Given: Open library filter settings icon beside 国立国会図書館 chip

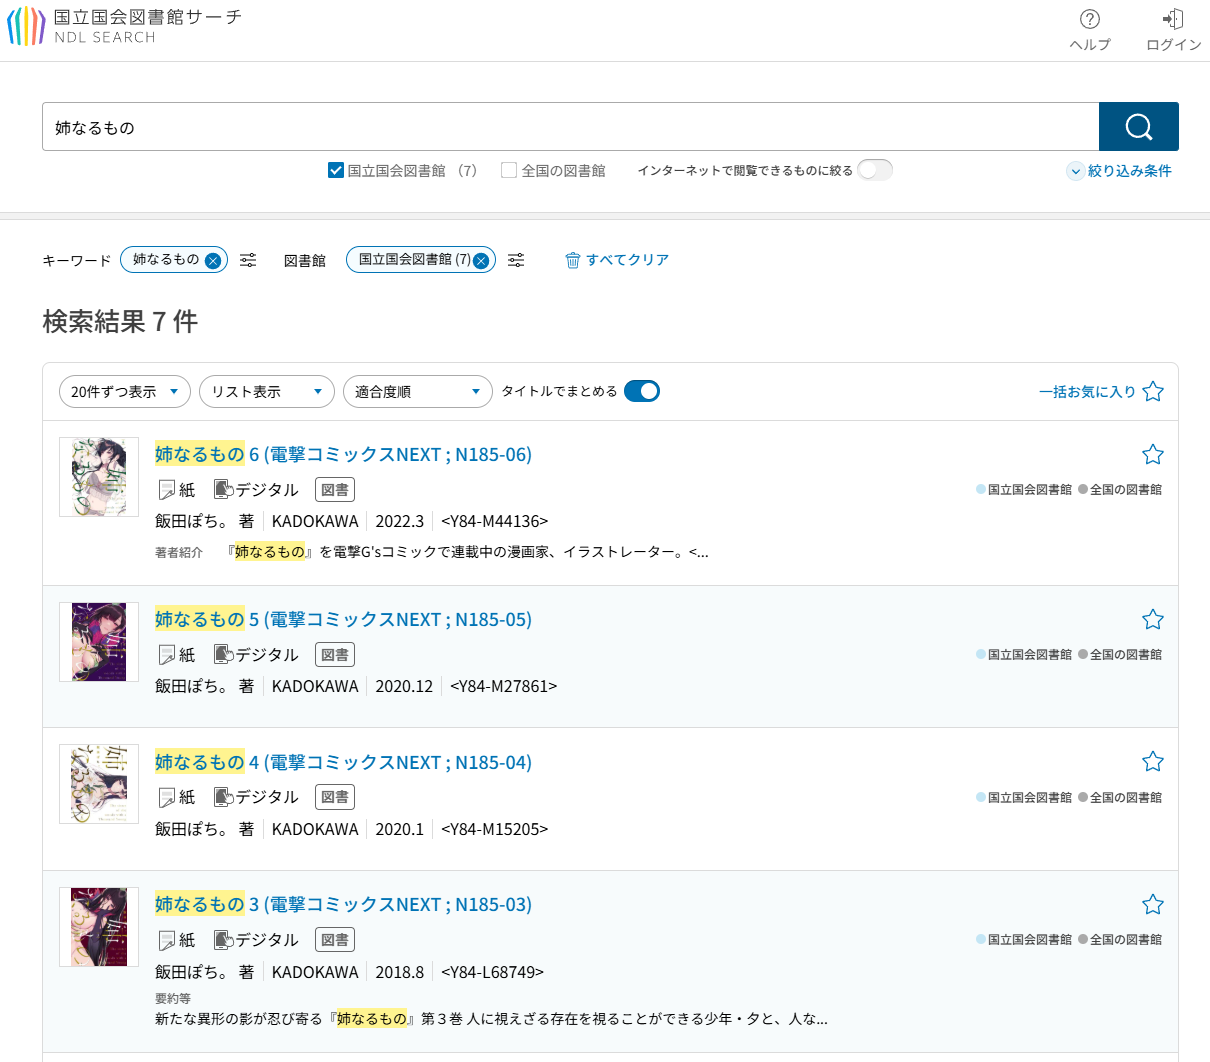Looking at the screenshot, I should tap(516, 260).
